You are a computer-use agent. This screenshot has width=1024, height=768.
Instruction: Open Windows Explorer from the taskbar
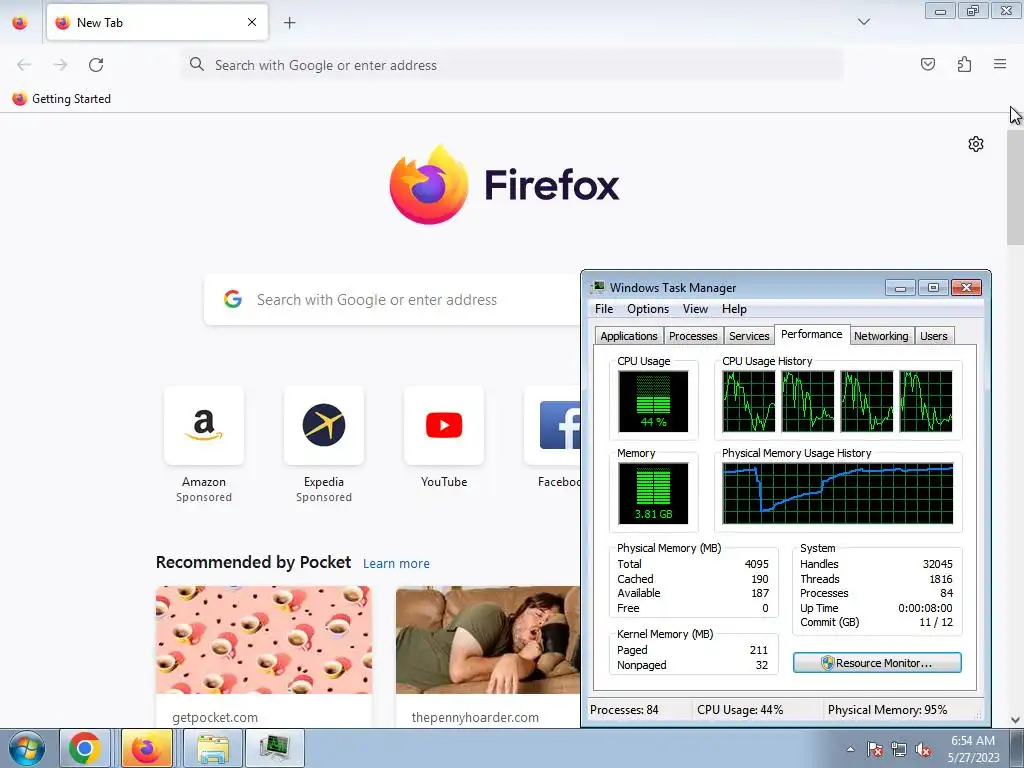[213, 748]
